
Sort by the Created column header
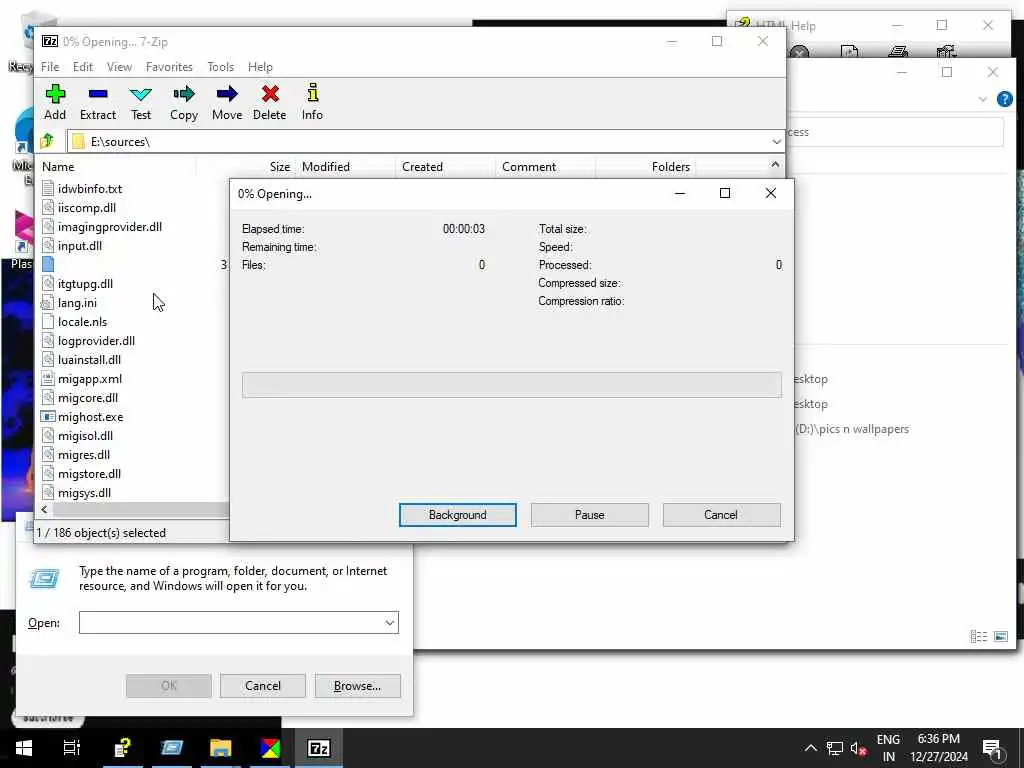click(445, 167)
